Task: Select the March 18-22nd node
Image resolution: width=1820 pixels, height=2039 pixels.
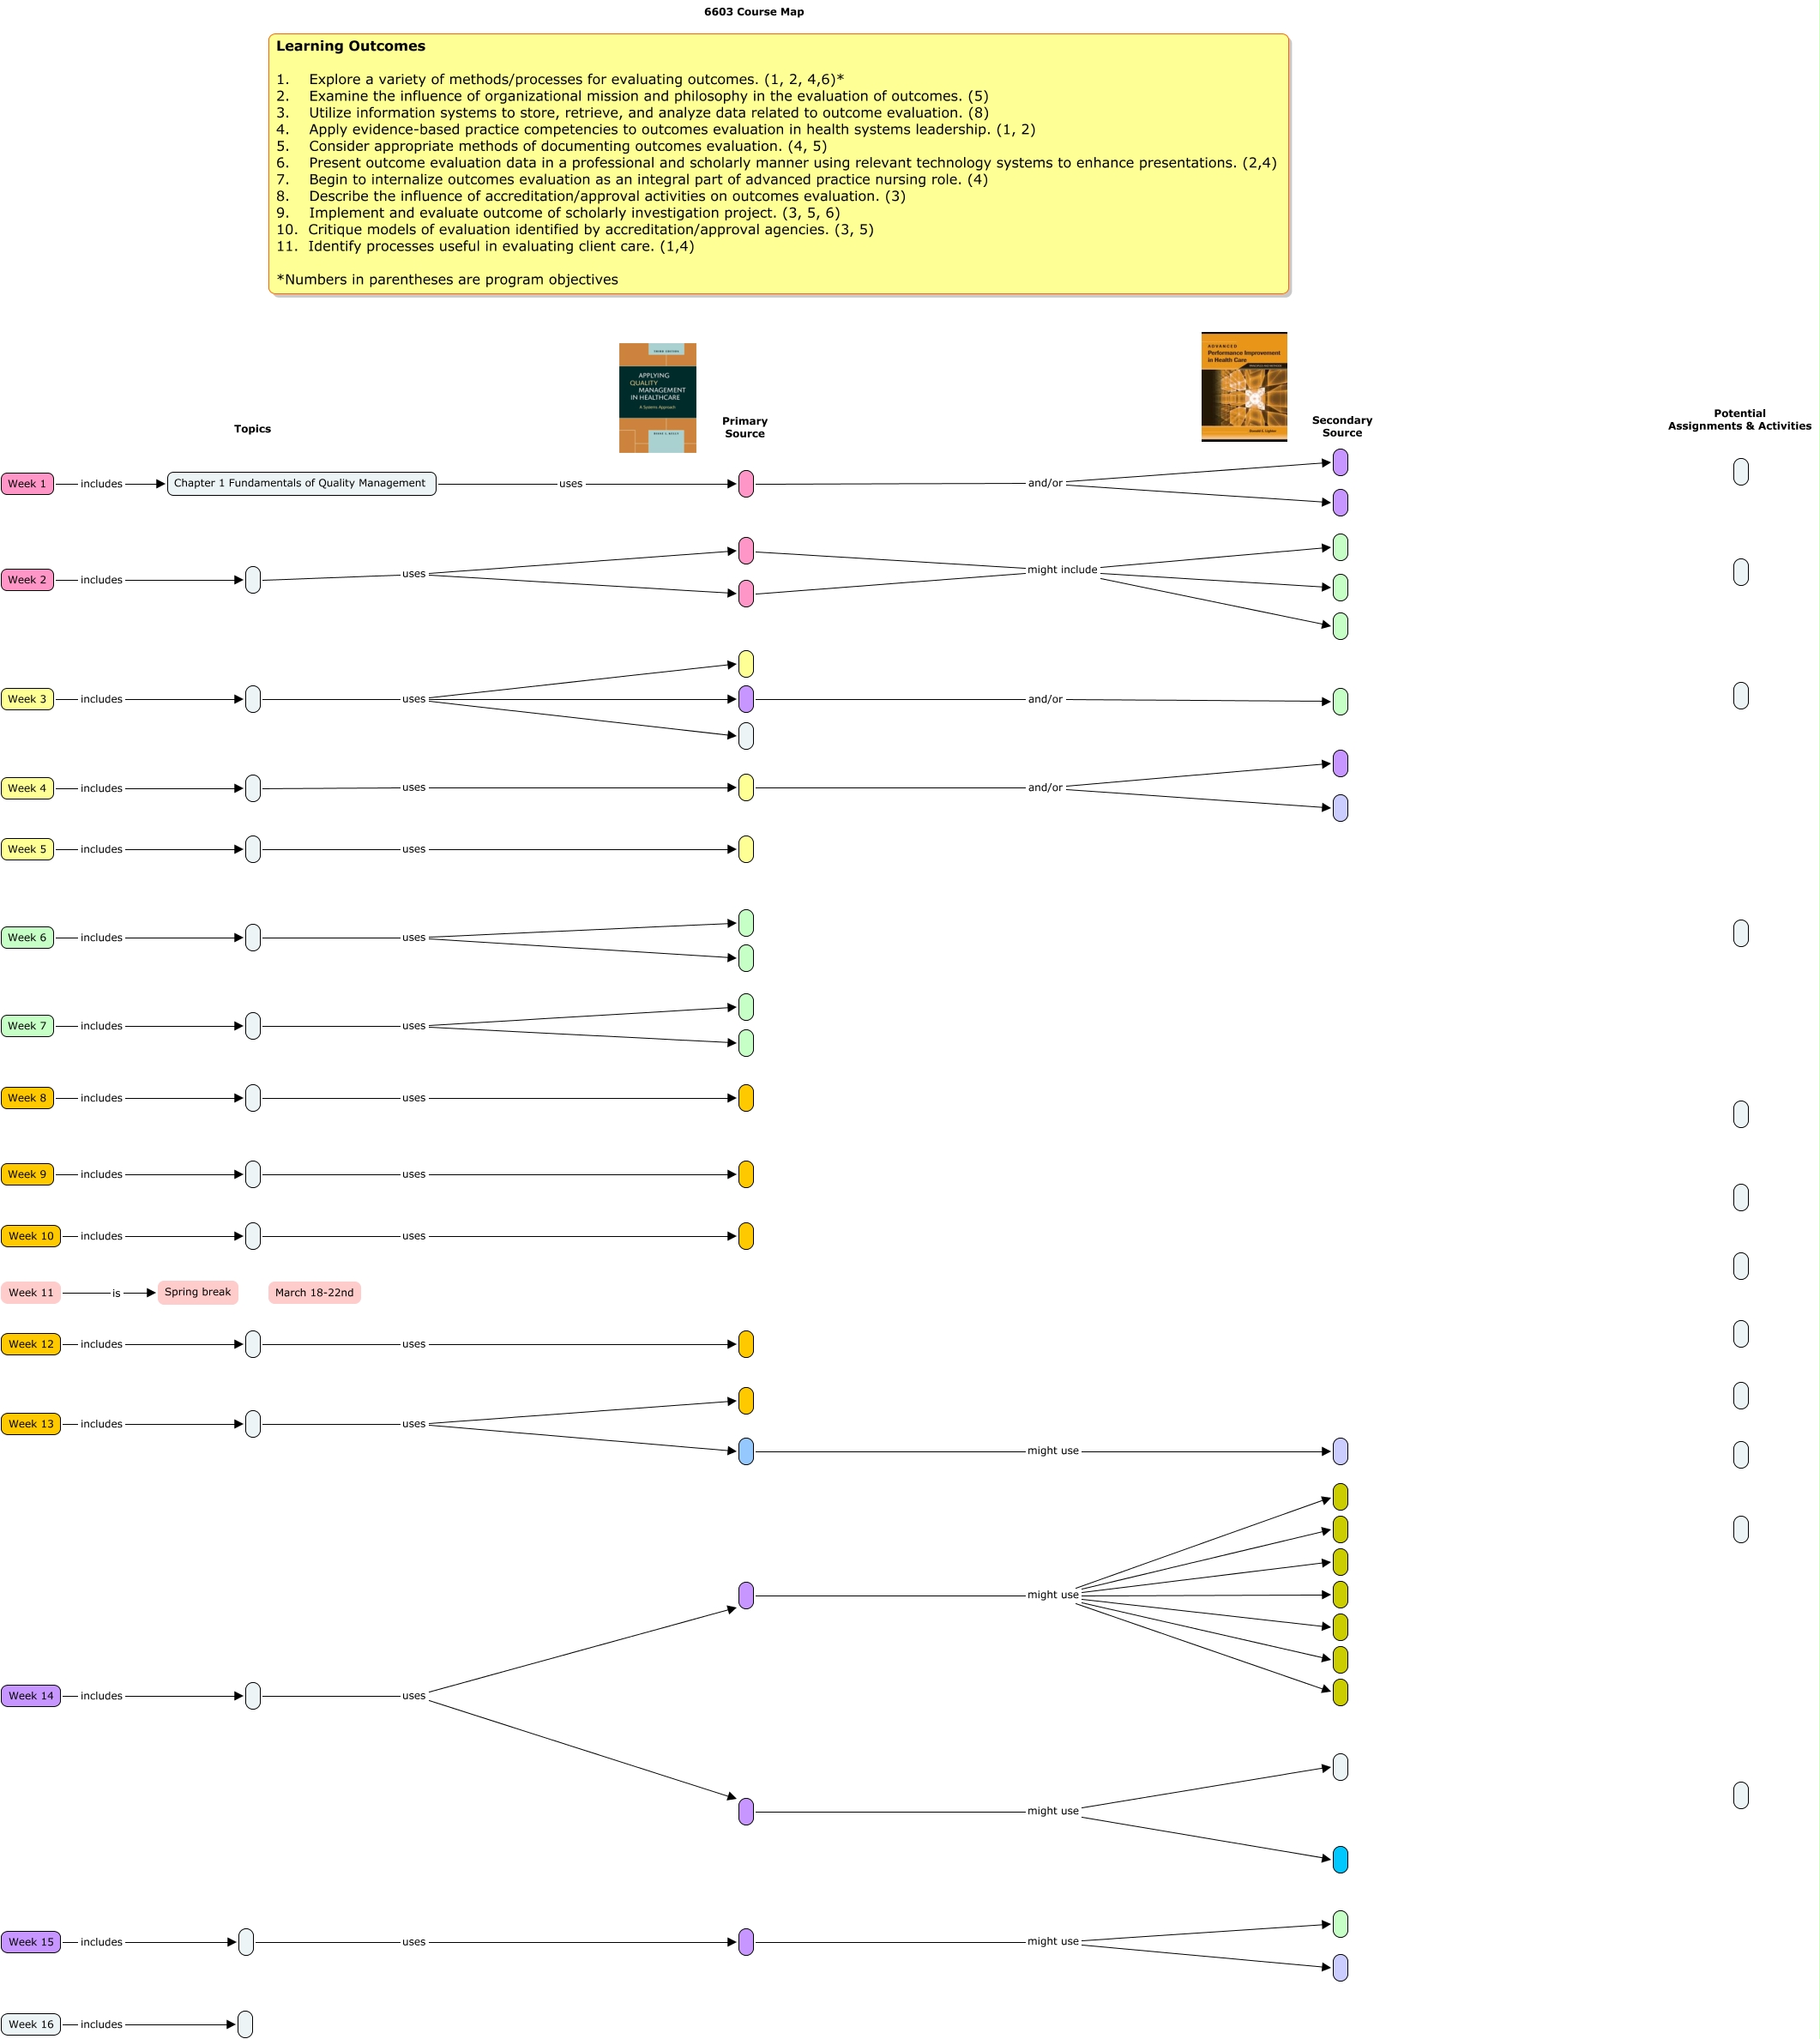Action: (314, 1293)
